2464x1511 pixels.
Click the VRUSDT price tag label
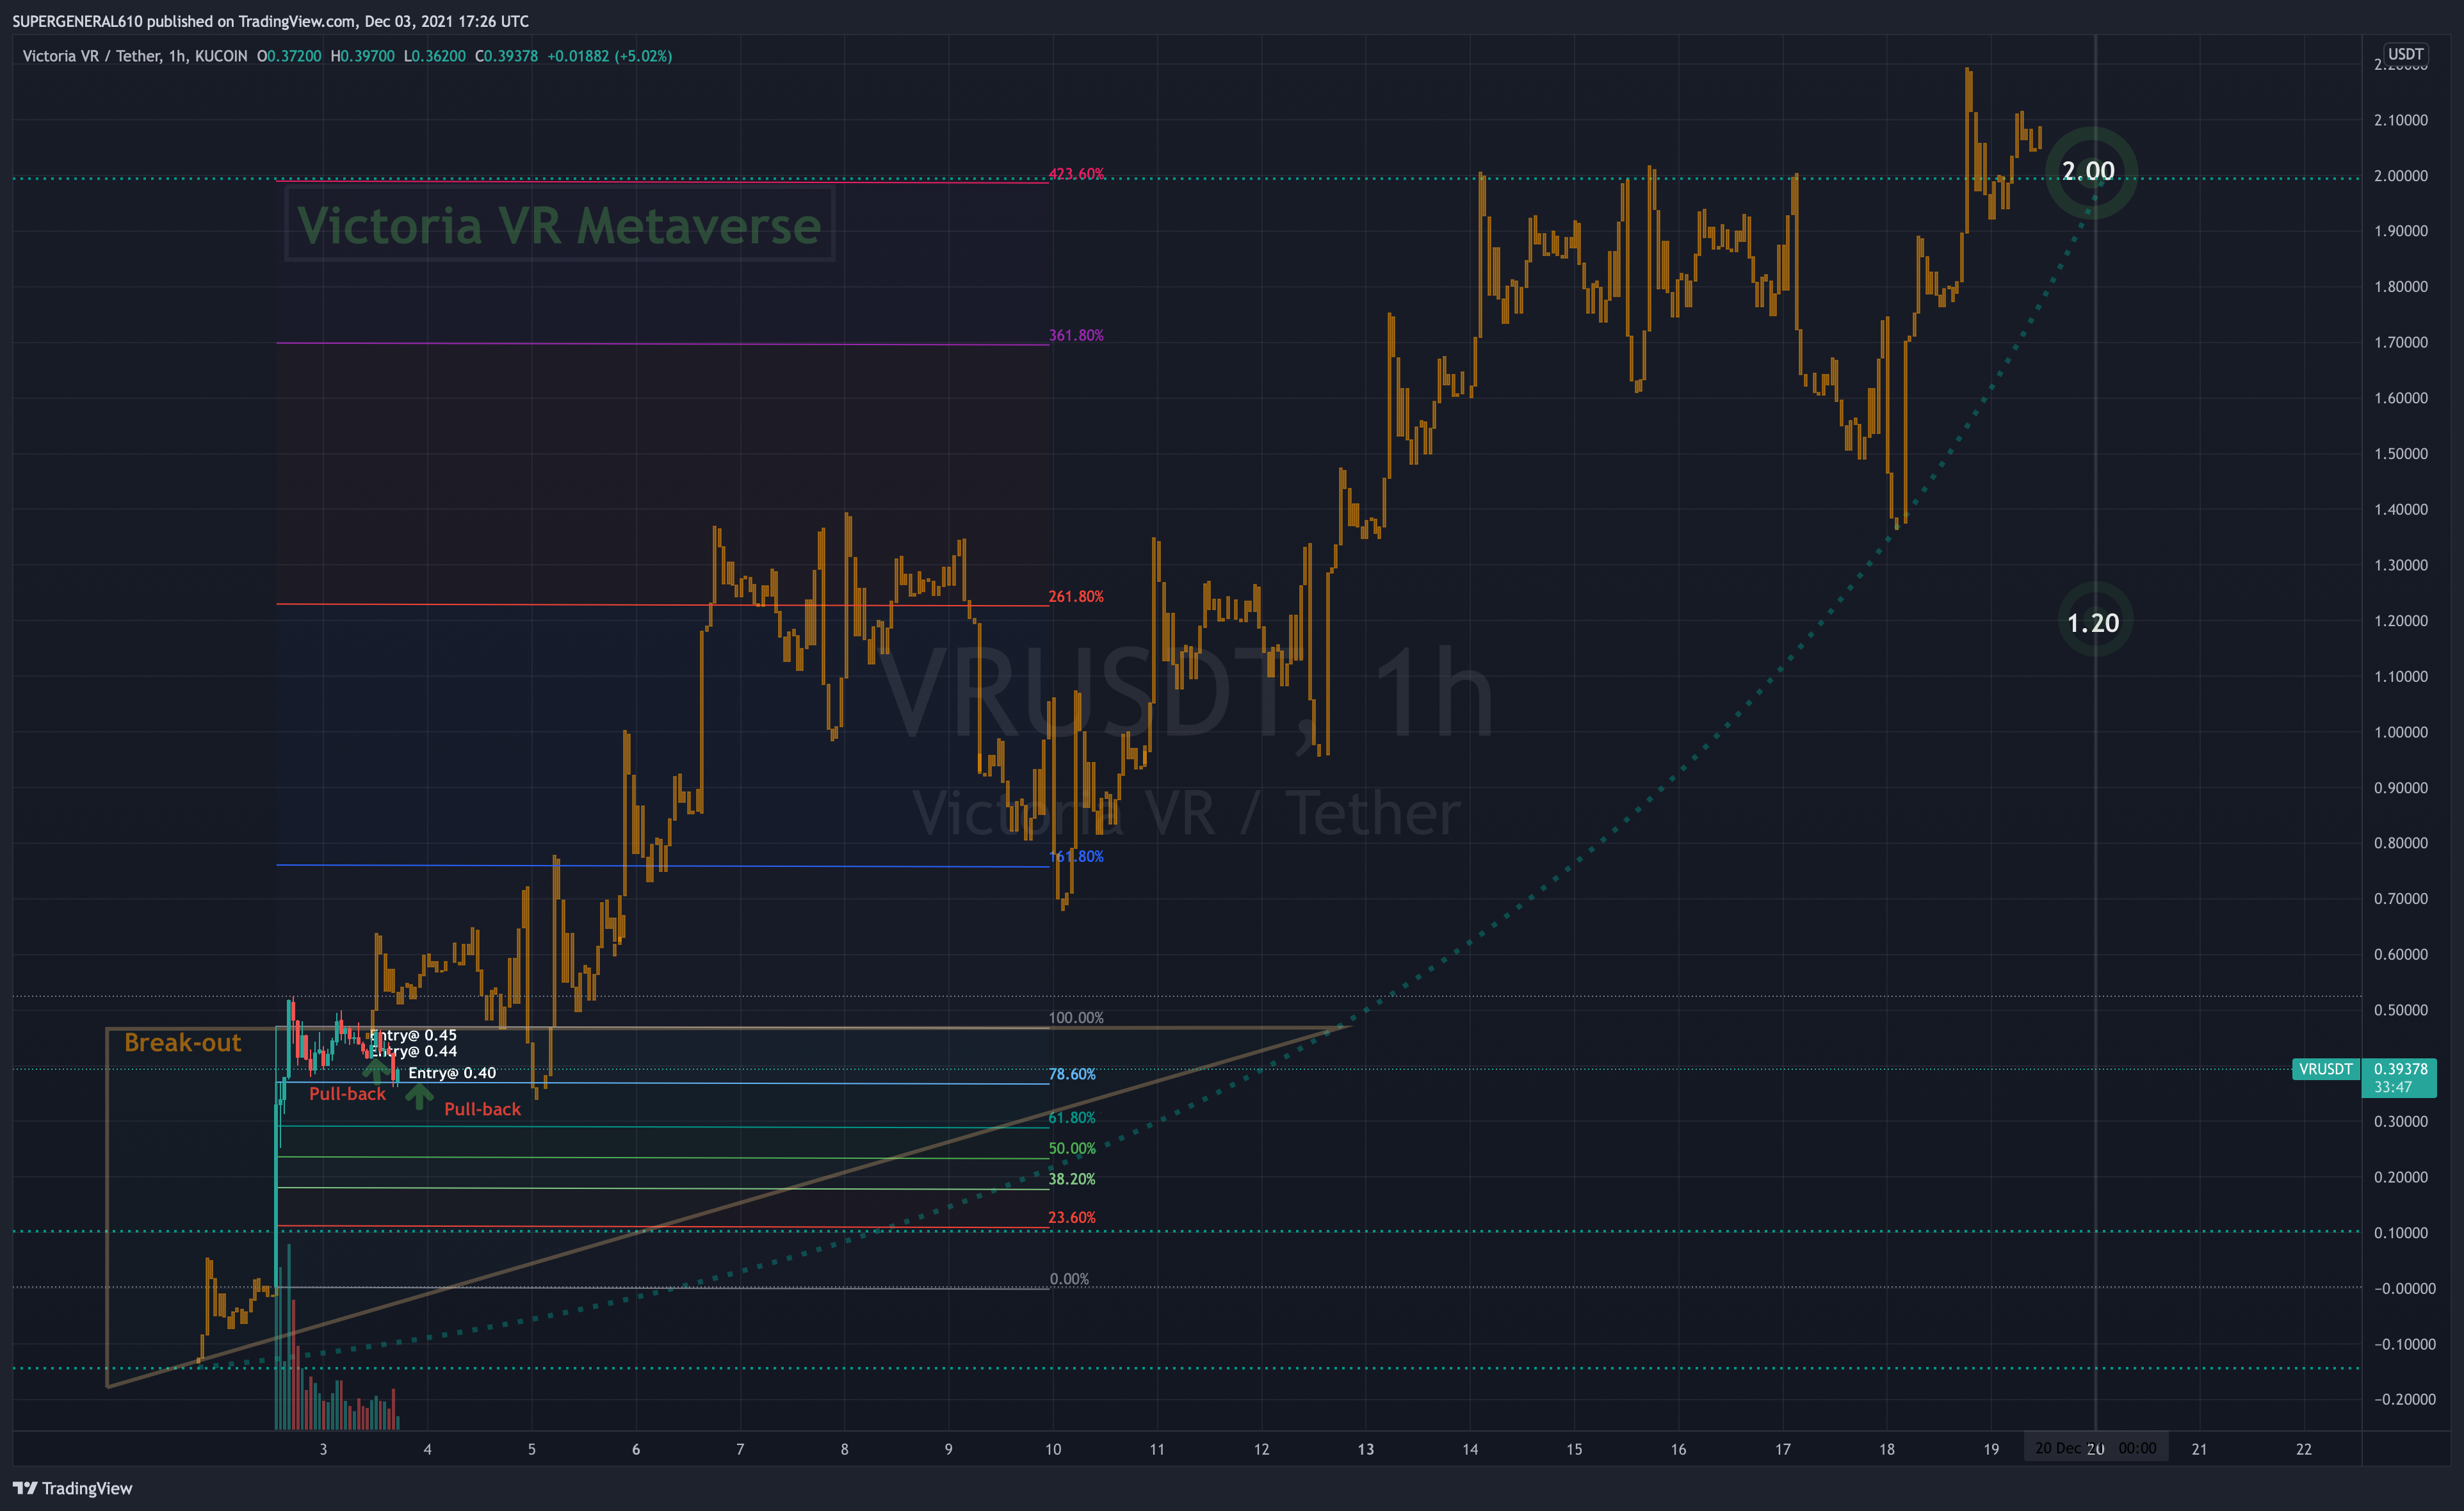(2326, 1069)
